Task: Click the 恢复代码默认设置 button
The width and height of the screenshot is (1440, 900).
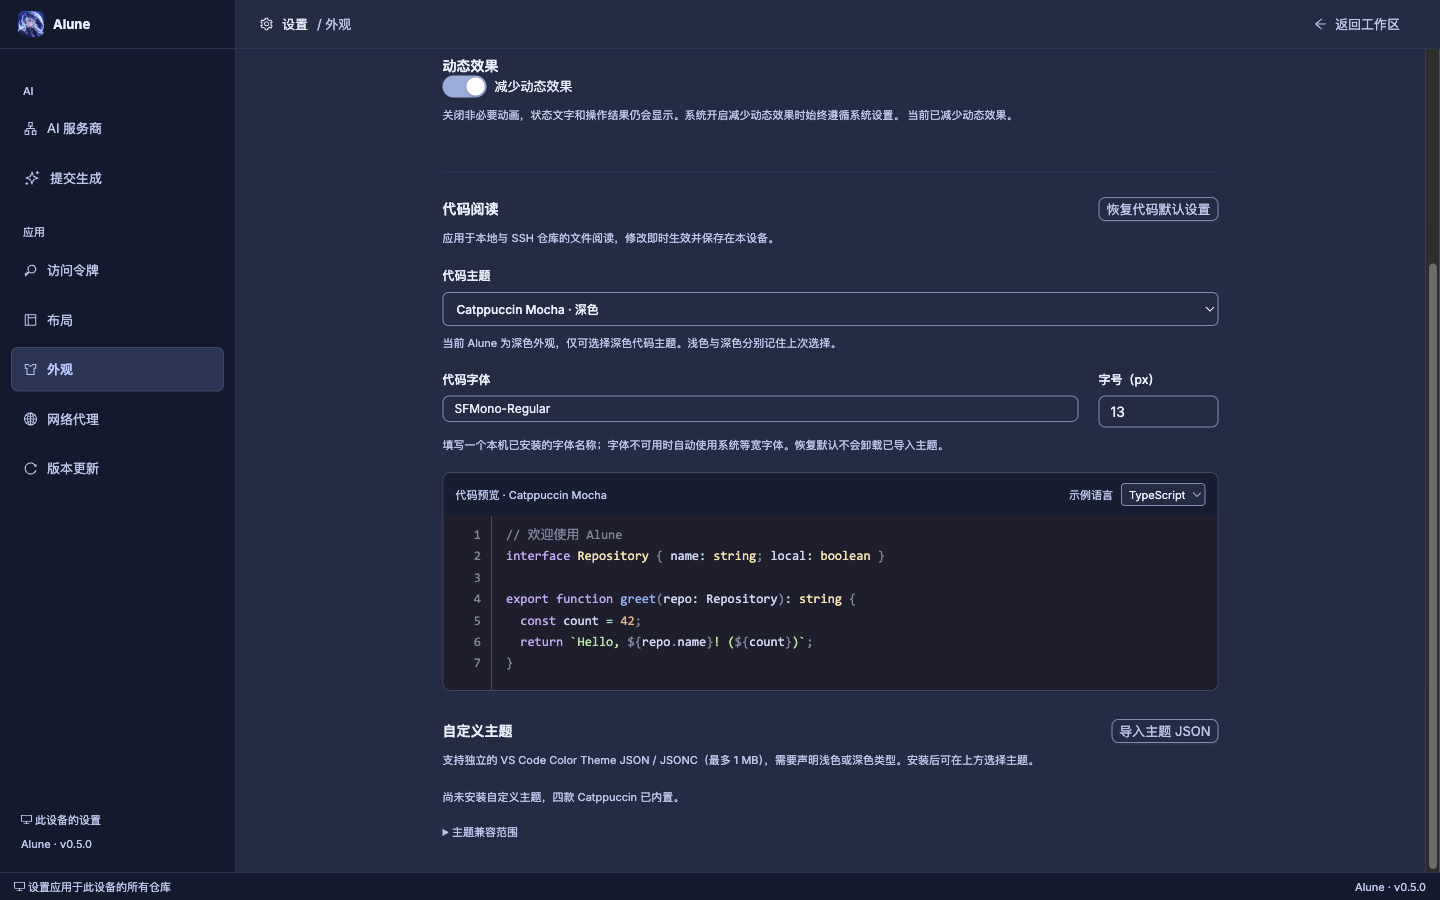Action: [x=1158, y=209]
